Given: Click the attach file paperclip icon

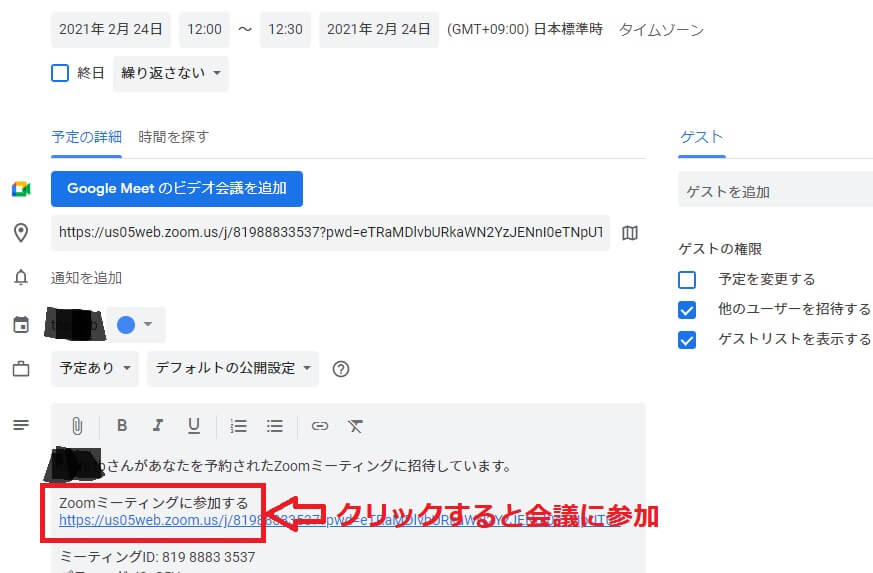Looking at the screenshot, I should 76,426.
